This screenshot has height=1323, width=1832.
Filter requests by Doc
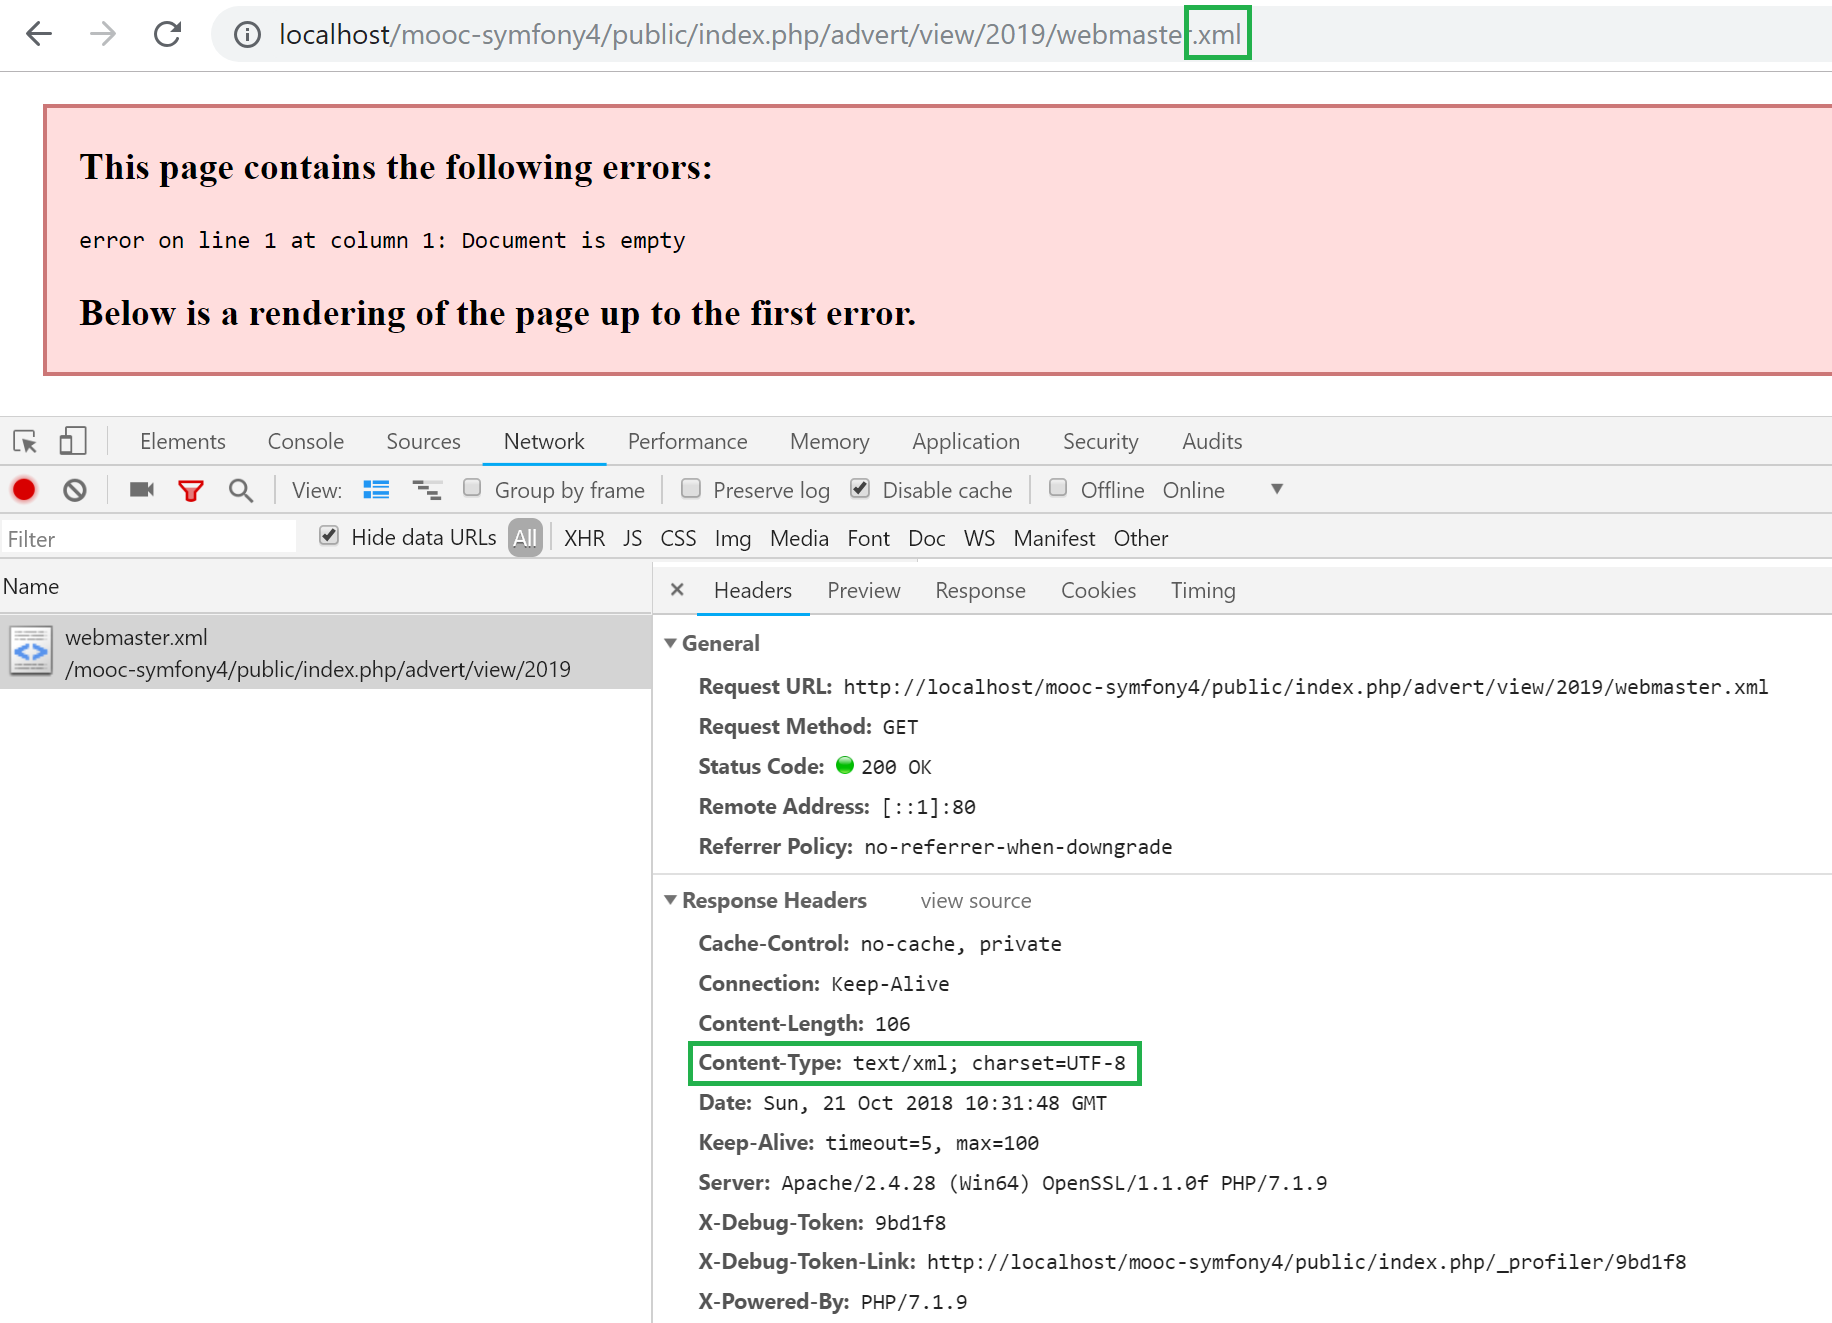tap(927, 538)
